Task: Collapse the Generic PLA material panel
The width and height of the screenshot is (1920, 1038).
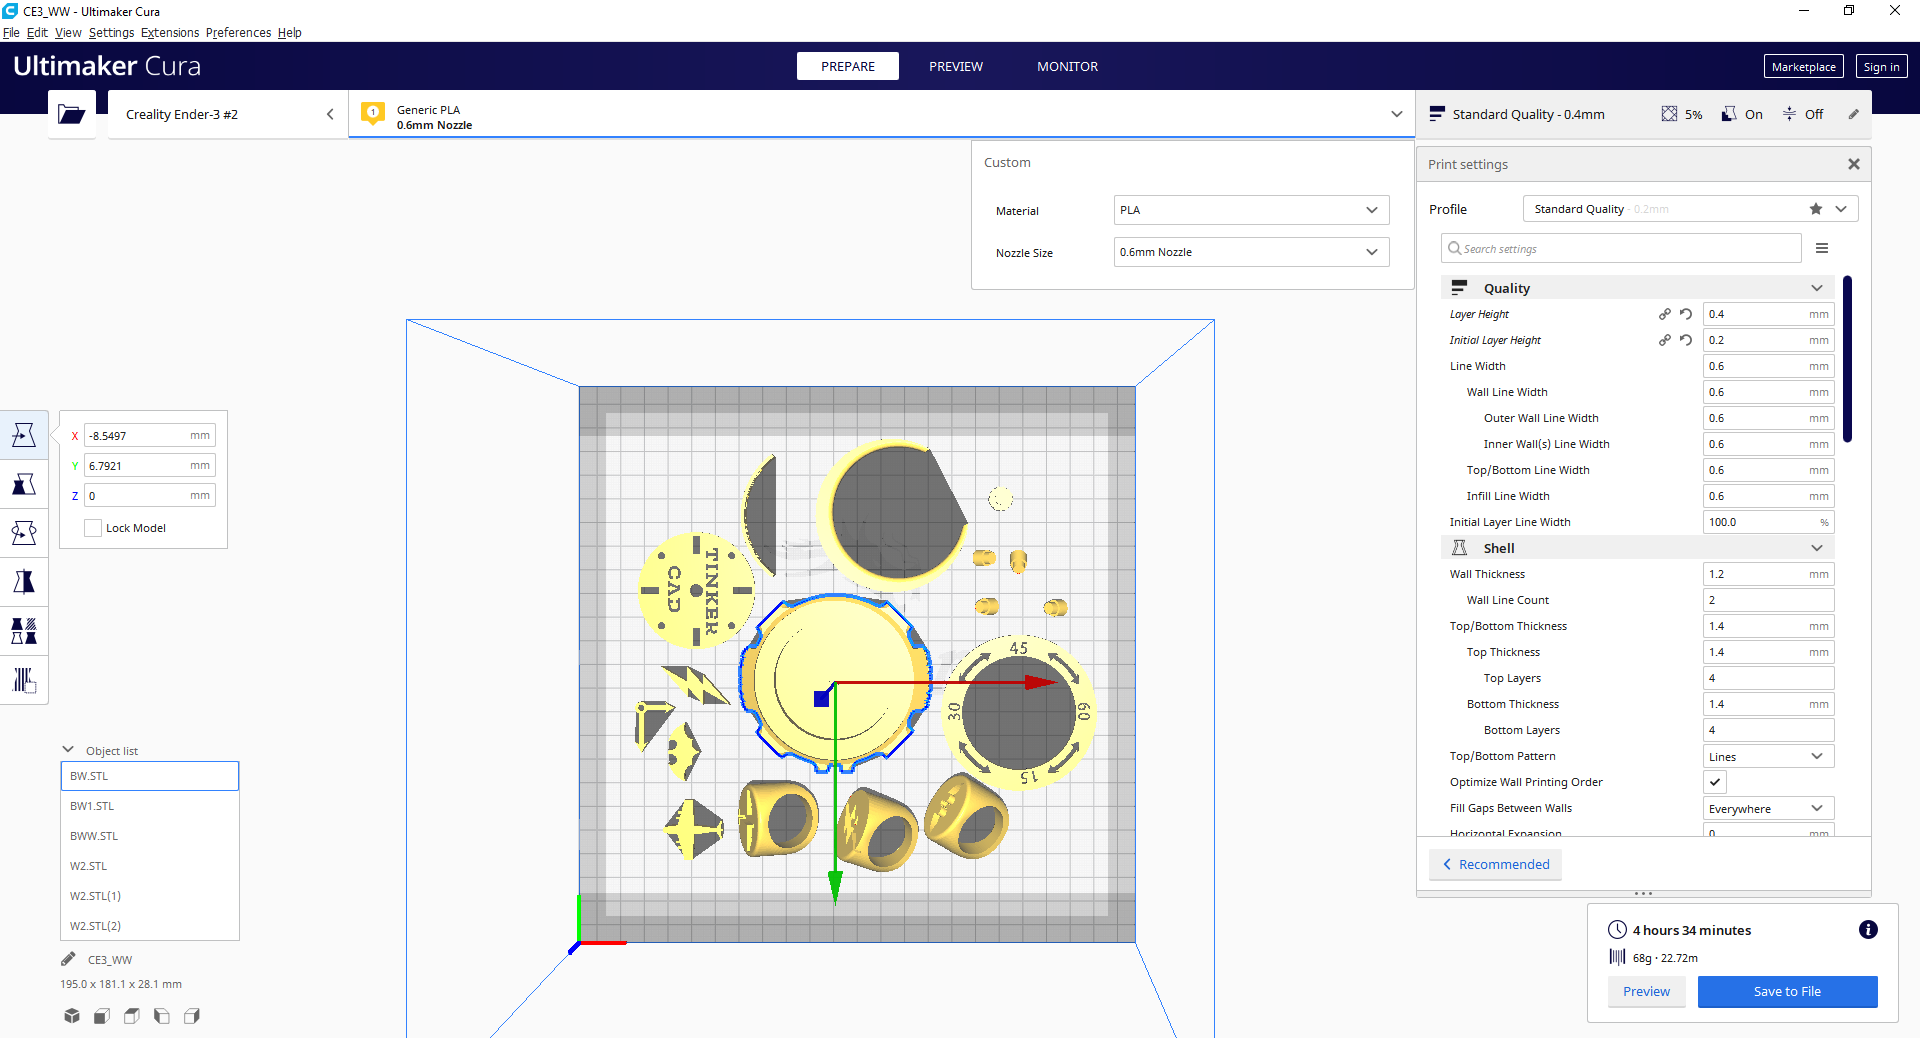Action: (1397, 114)
